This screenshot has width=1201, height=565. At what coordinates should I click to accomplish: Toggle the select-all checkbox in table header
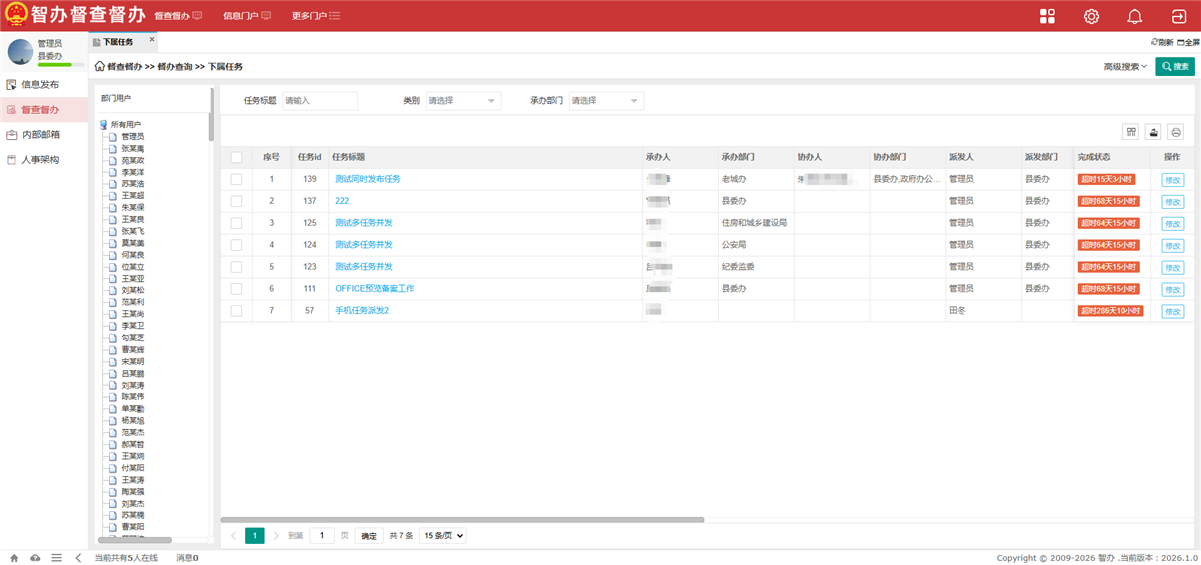pos(236,157)
